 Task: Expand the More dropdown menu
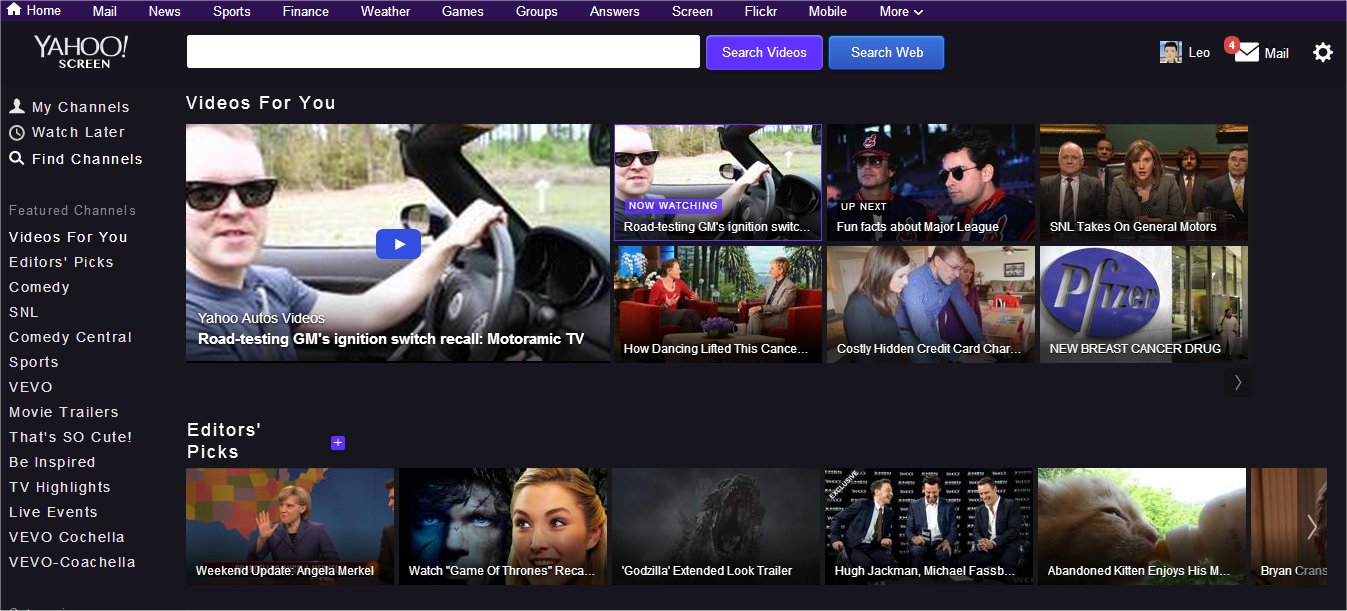(x=900, y=12)
